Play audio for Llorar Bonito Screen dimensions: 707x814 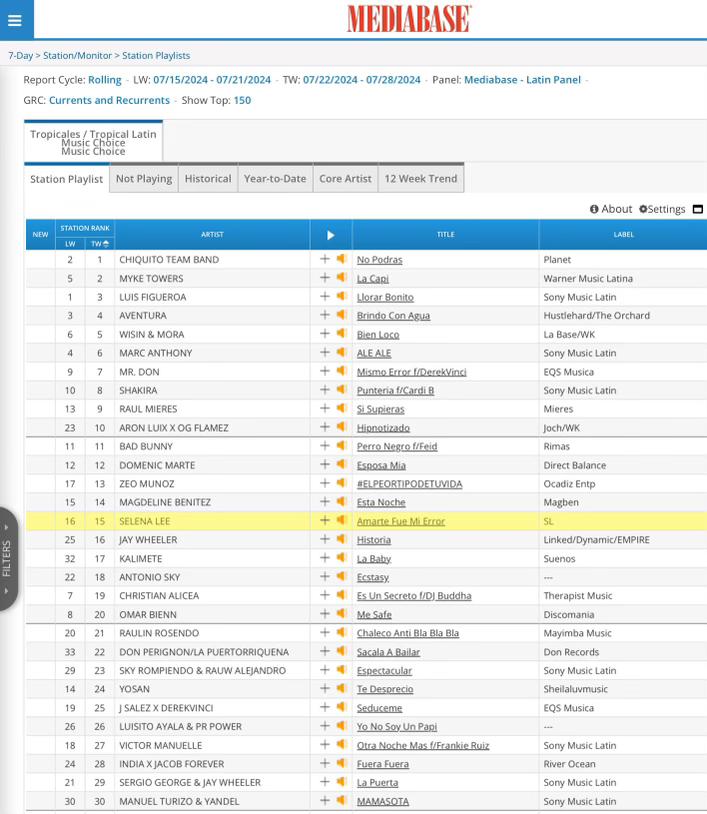click(x=341, y=296)
